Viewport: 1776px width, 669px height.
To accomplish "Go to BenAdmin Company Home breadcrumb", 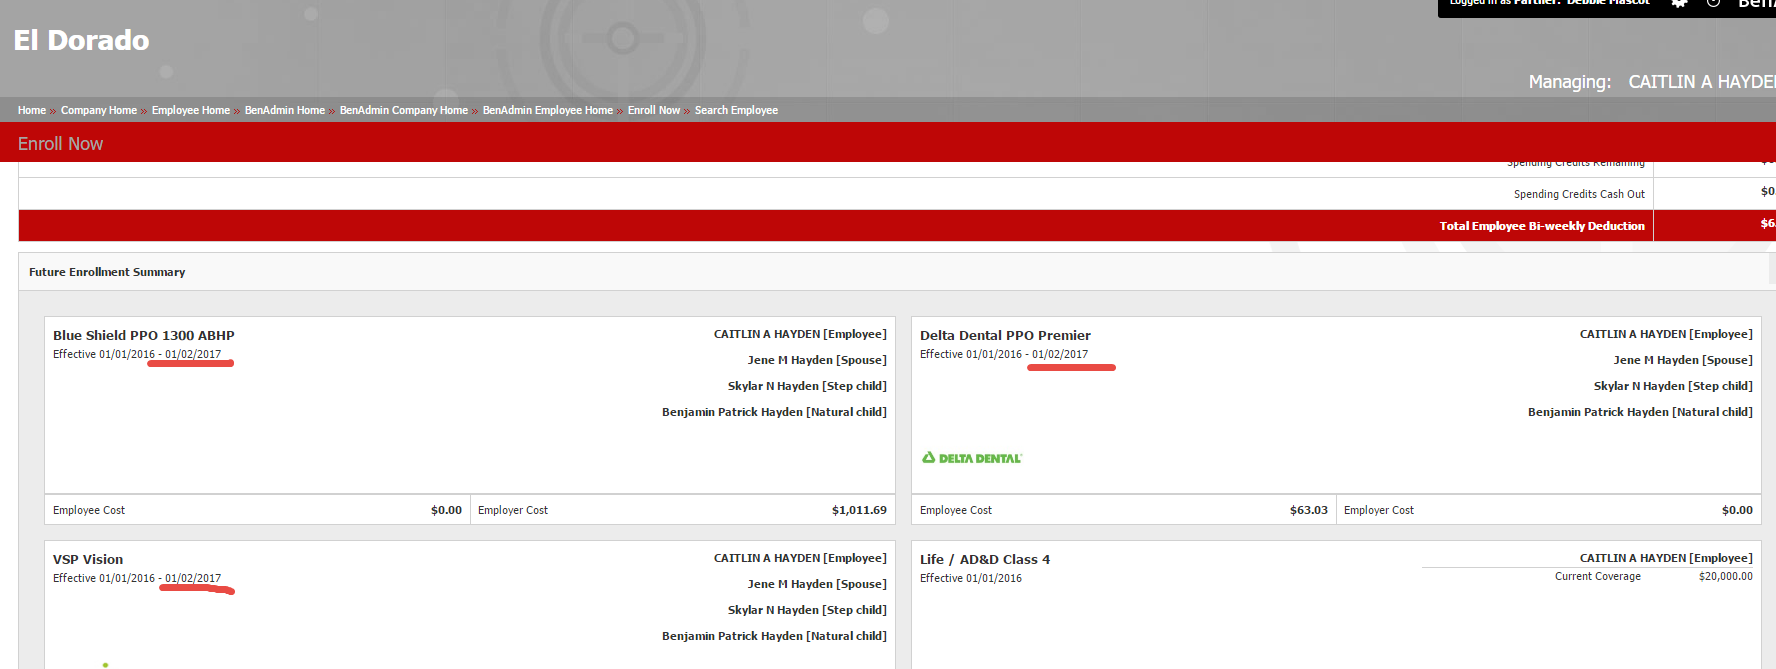I will (x=404, y=110).
